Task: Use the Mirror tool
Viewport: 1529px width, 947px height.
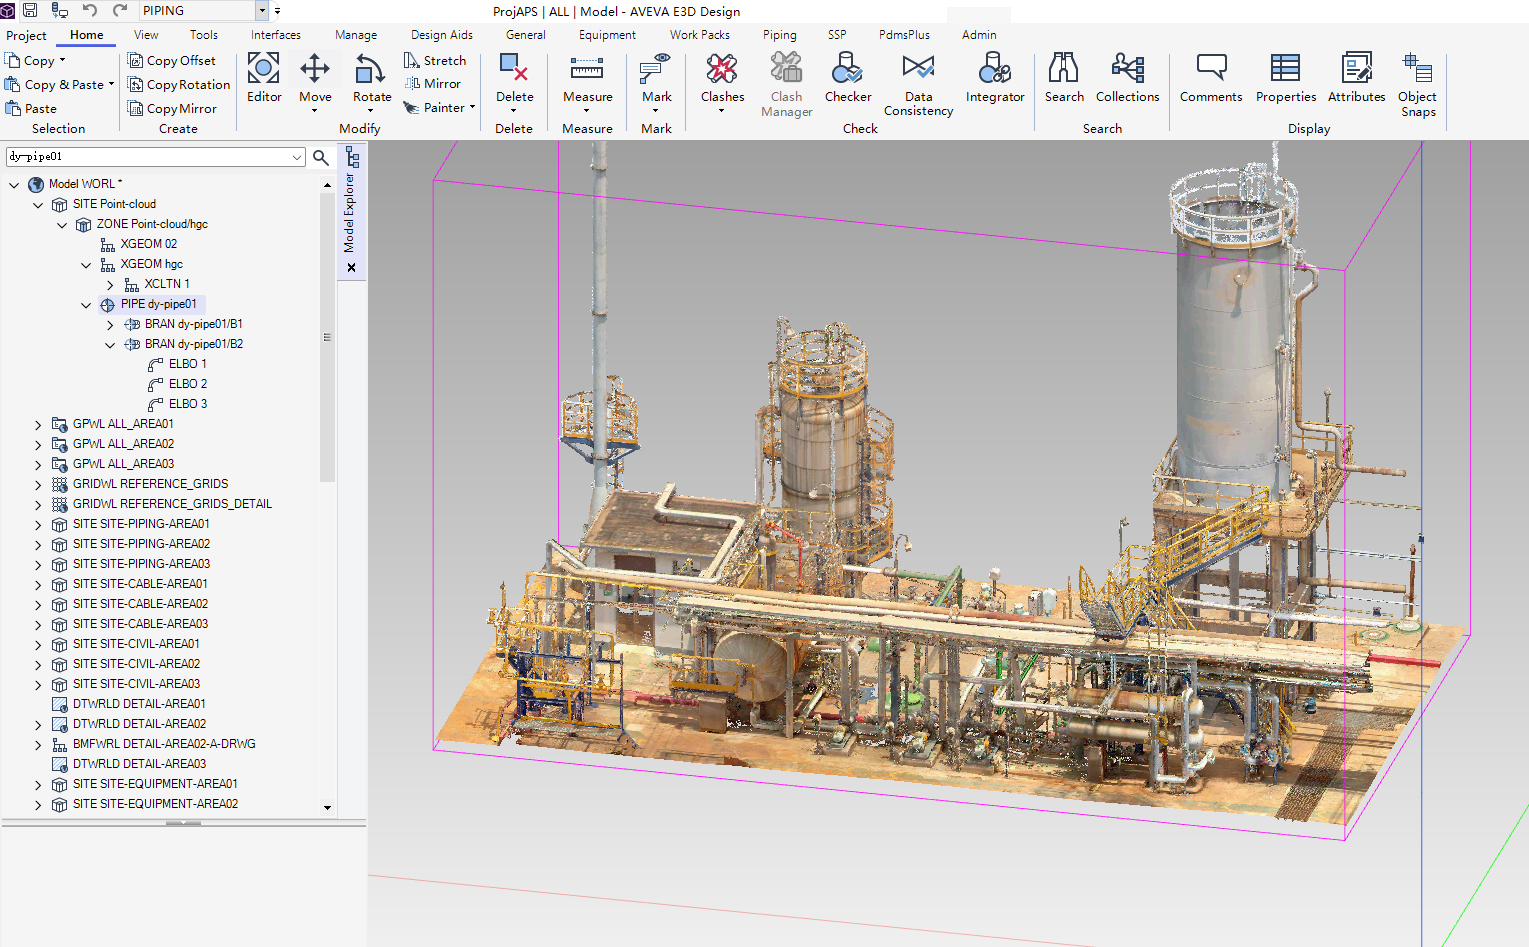Action: pyautogui.click(x=433, y=84)
